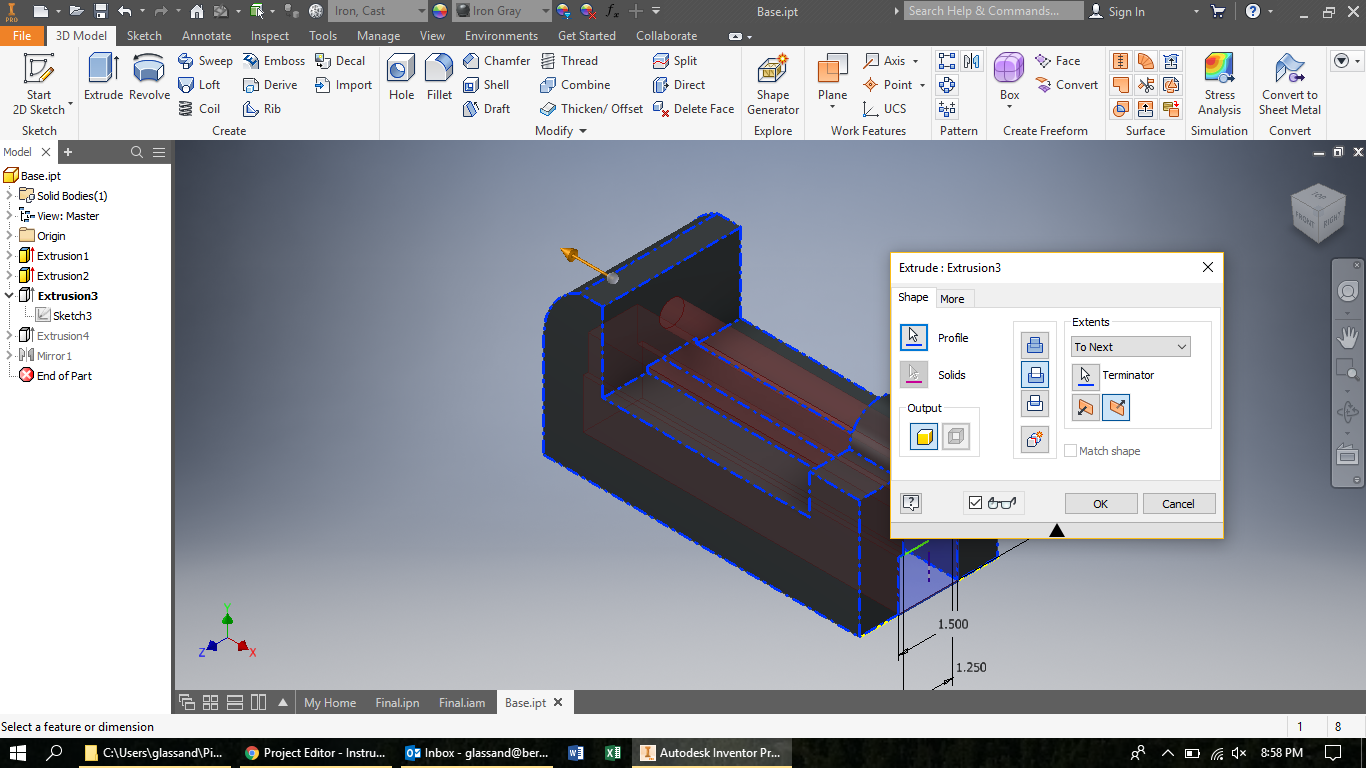The height and width of the screenshot is (768, 1366).
Task: Choose the Join operation button
Action: (x=1035, y=345)
